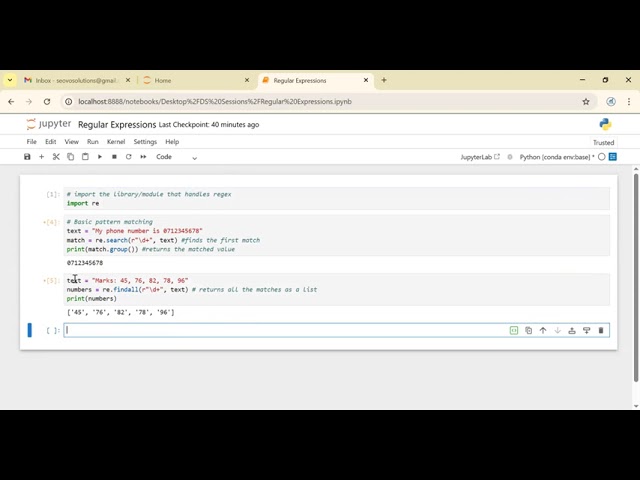Click the re.findall marks code cell
Viewport: 640px width, 480px height.
(337, 289)
